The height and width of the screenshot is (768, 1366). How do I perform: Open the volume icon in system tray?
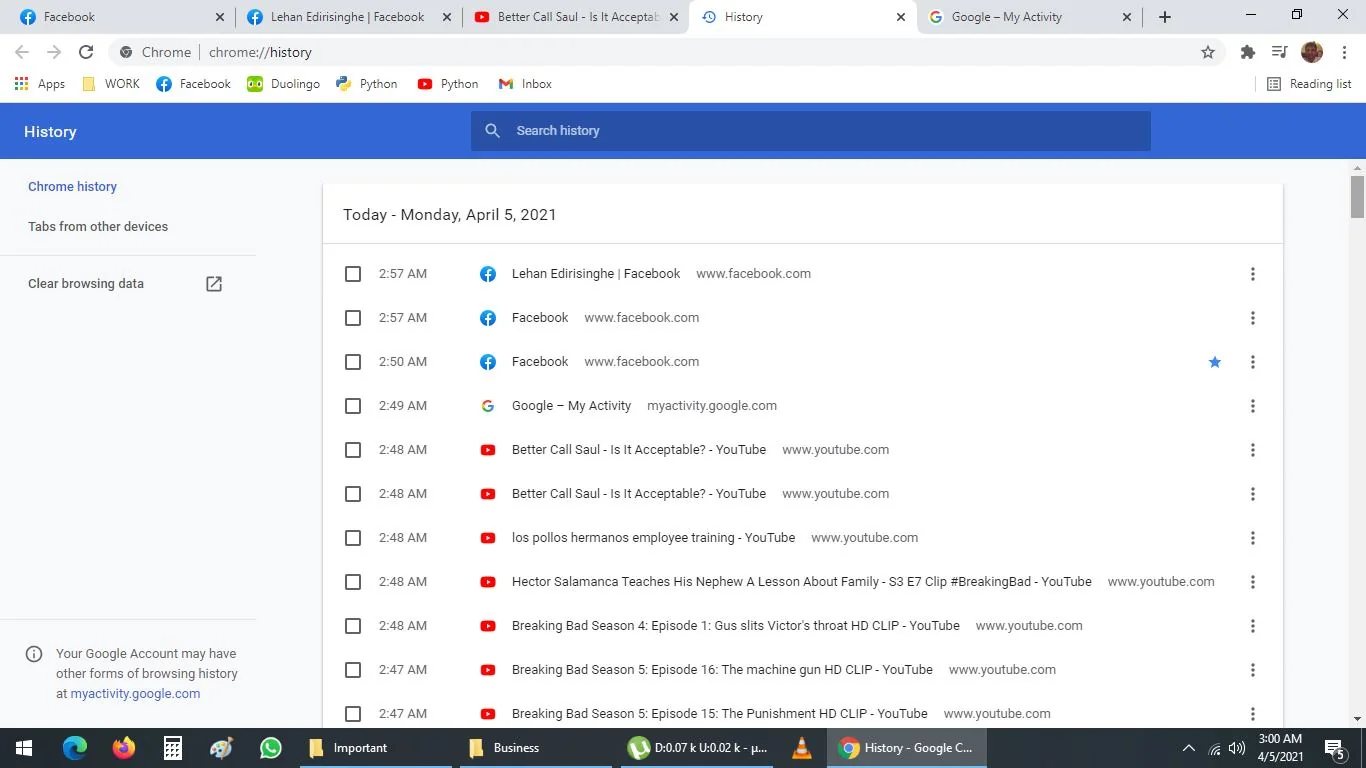pyautogui.click(x=1237, y=748)
